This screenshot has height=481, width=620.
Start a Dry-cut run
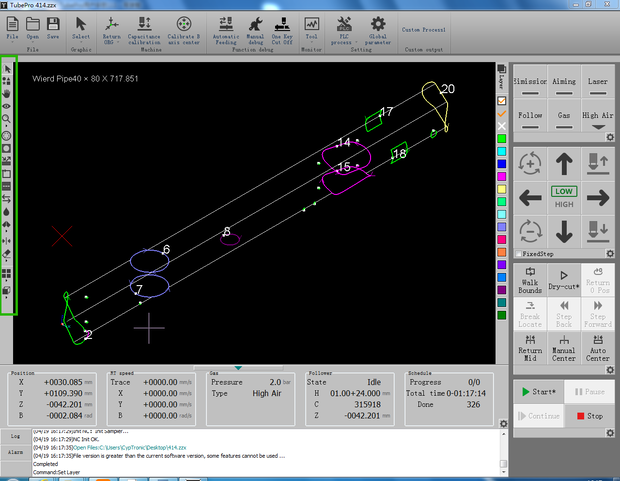pyautogui.click(x=564, y=280)
